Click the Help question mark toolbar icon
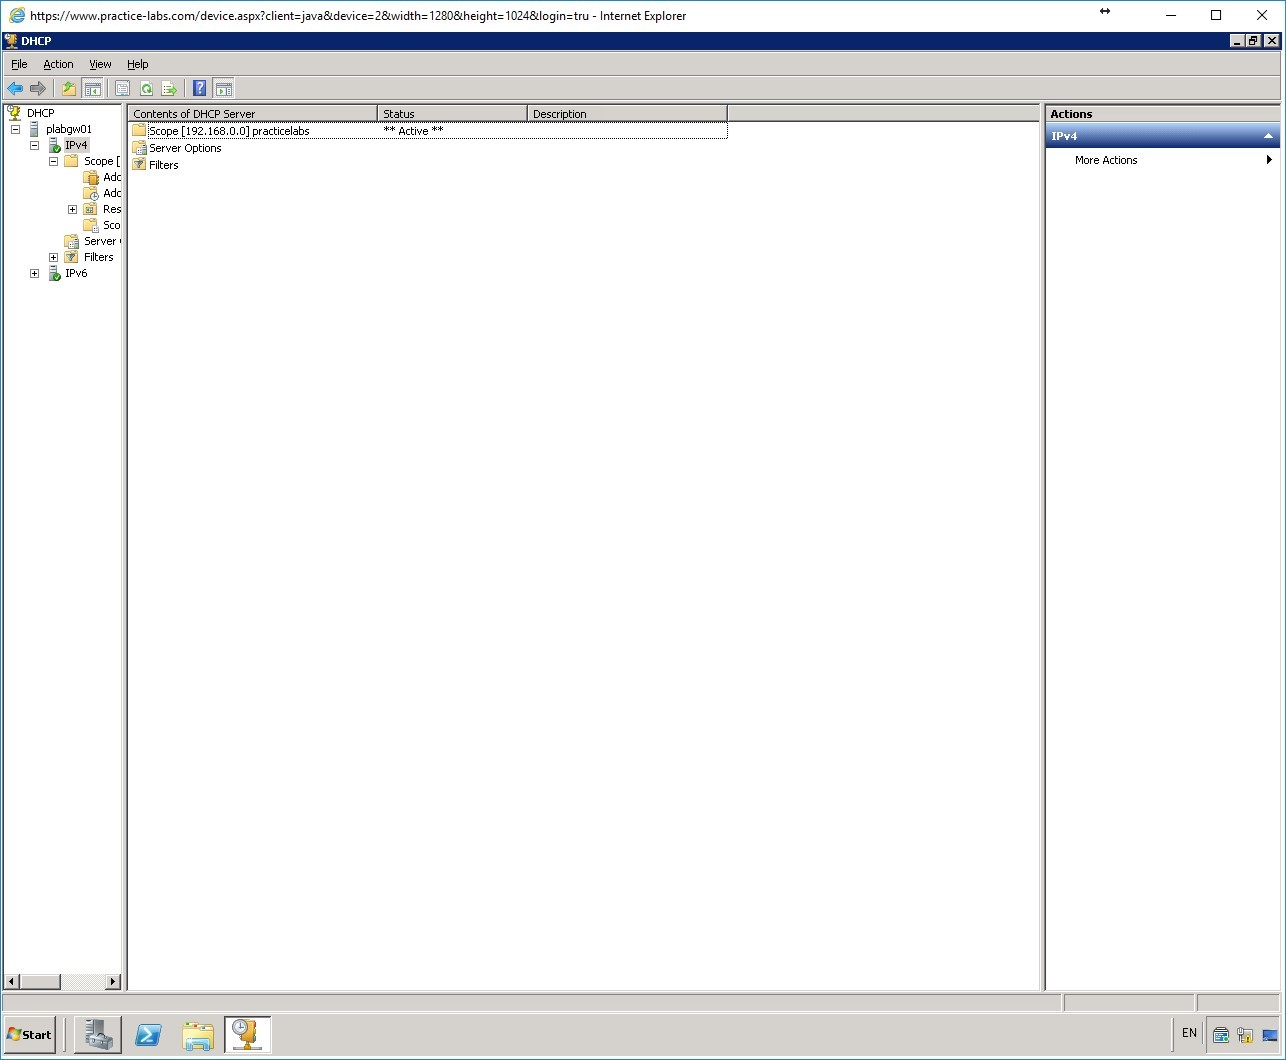 coord(199,88)
